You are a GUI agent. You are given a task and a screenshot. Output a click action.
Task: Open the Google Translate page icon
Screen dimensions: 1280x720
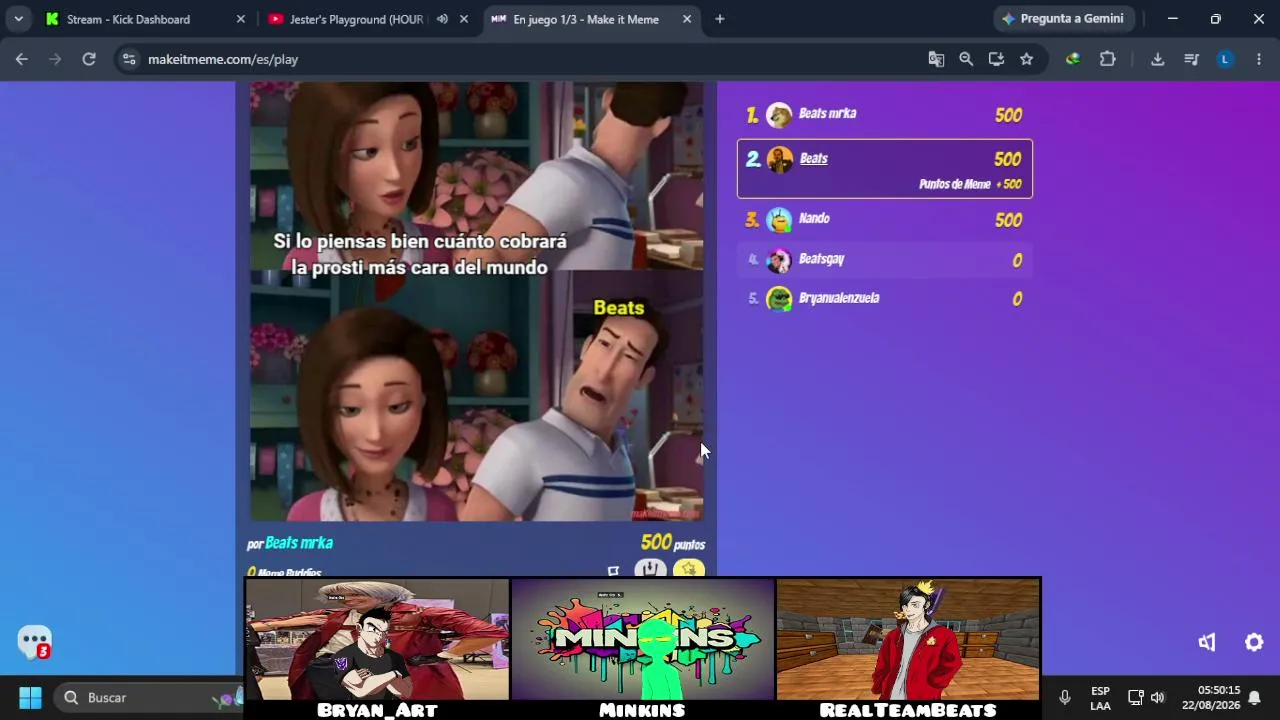pos(936,59)
